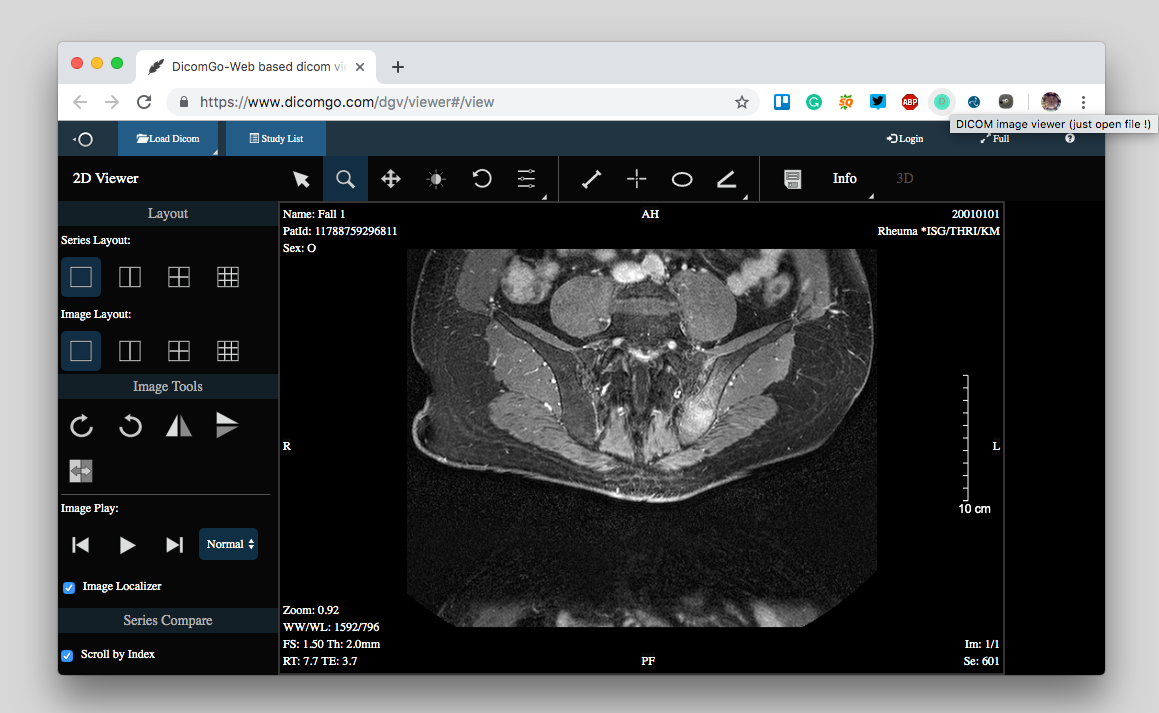Image resolution: width=1159 pixels, height=713 pixels.
Task: Activate the magnifier zoom tool
Action: pos(345,179)
